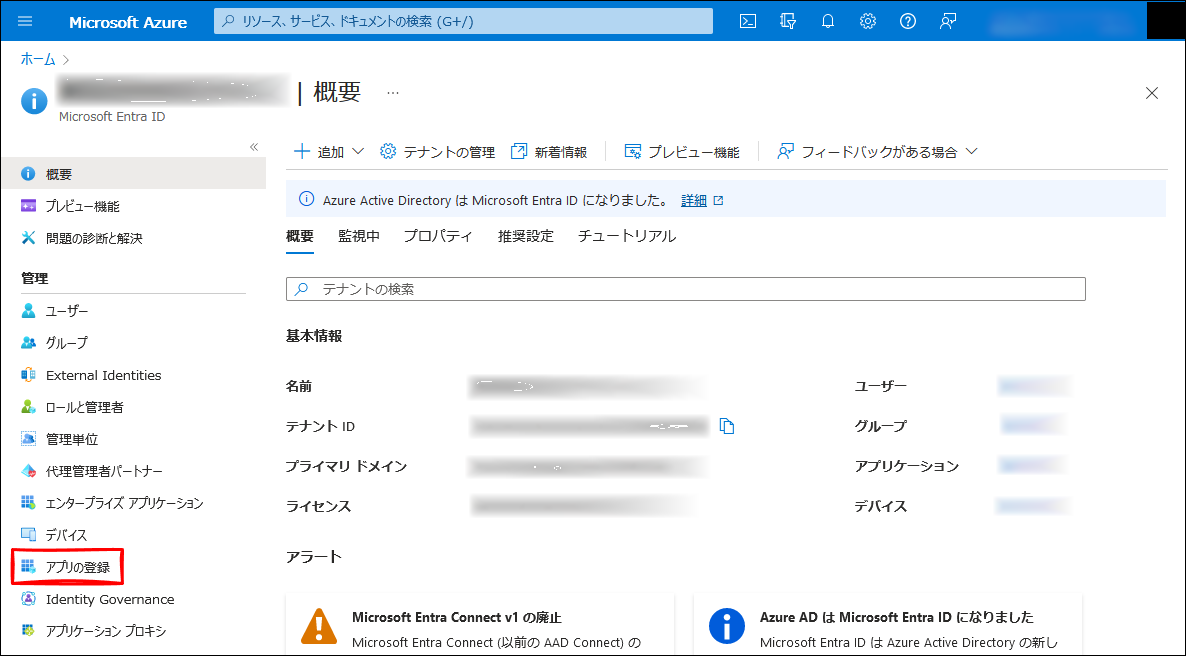Open the more options ellipsis beside 概要
The image size is (1186, 656).
[x=393, y=93]
